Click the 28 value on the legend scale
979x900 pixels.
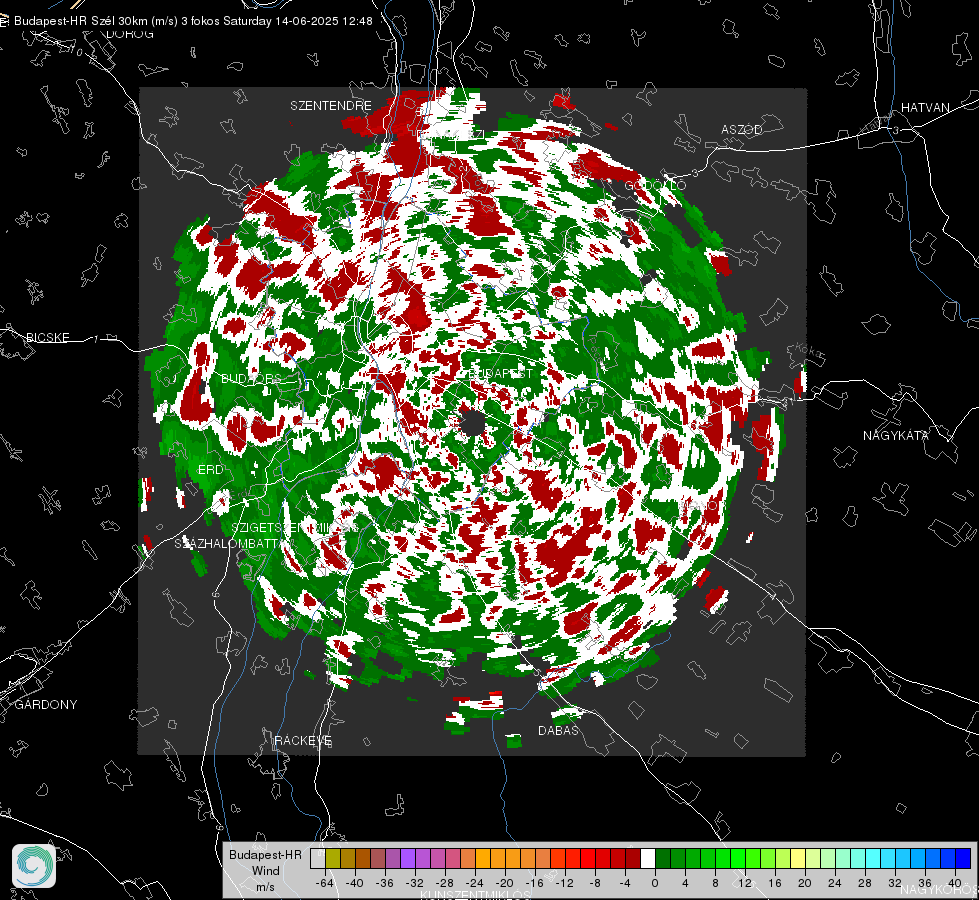point(865,883)
